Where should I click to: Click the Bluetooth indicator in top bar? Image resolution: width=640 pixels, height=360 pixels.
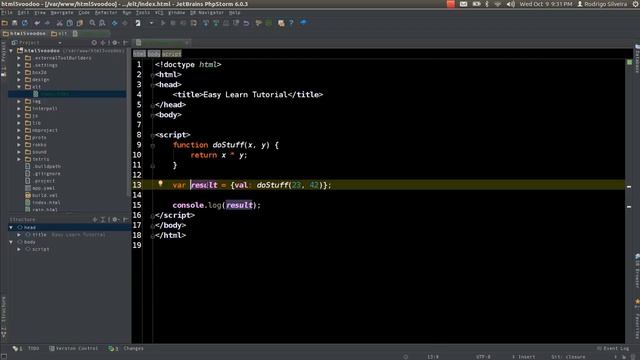[487, 4]
